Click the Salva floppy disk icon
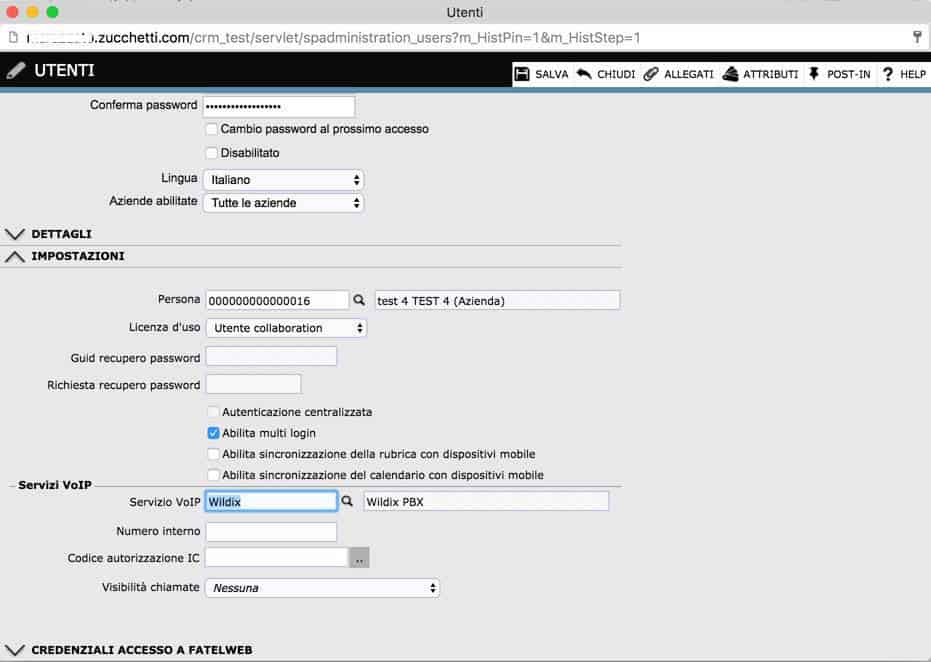The image size is (931, 662). (x=522, y=74)
